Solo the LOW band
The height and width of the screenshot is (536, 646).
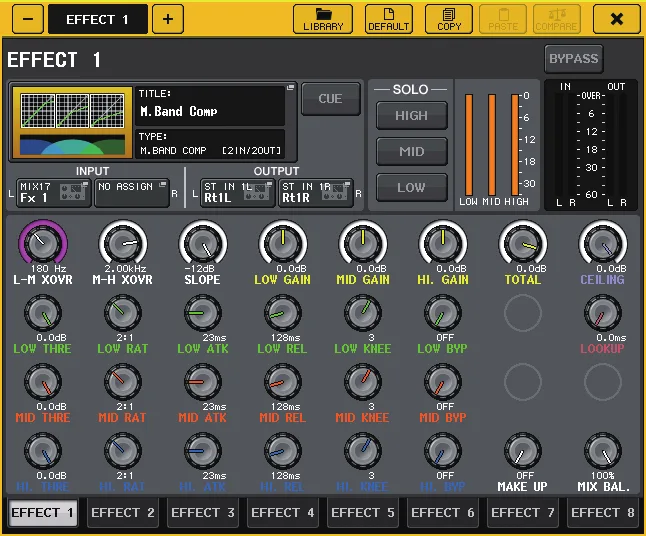point(412,187)
